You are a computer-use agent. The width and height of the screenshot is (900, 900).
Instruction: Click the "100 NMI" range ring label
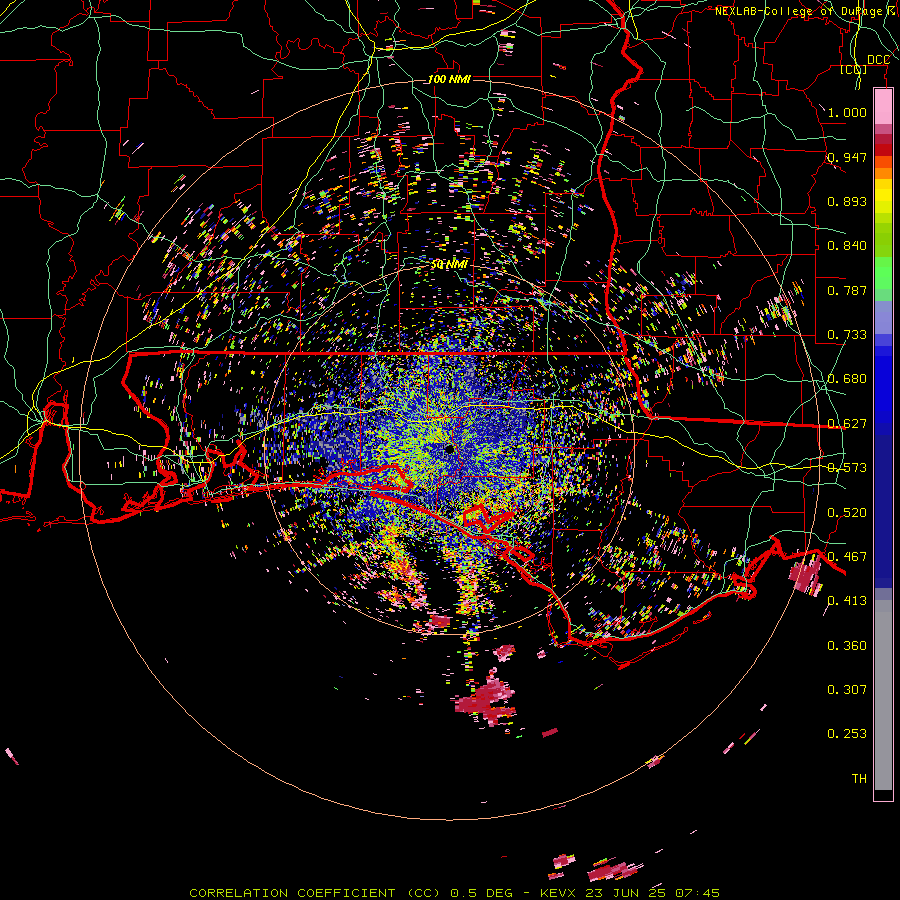click(449, 79)
